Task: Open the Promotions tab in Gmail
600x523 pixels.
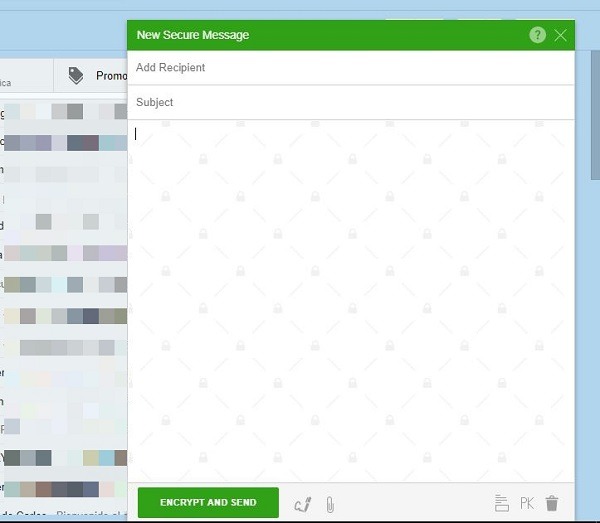Action: click(x=91, y=75)
